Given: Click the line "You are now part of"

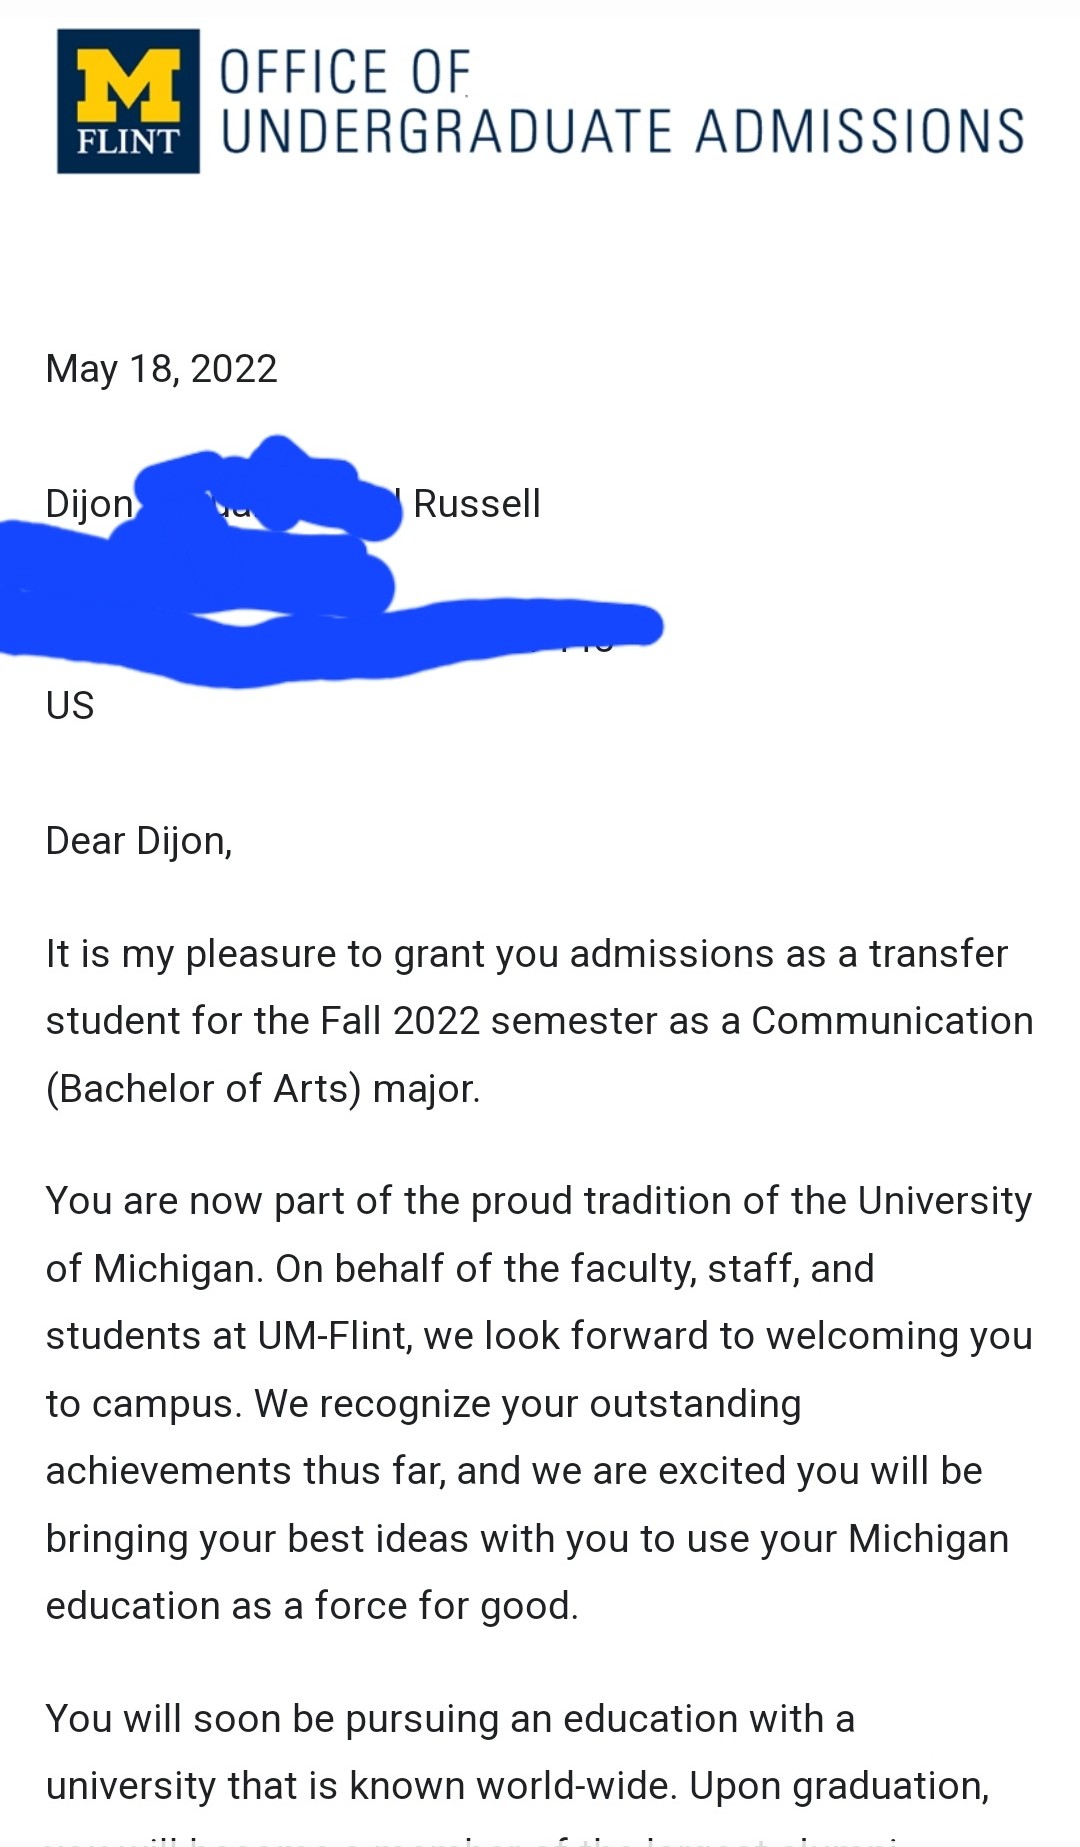Looking at the screenshot, I should pos(538,1201).
